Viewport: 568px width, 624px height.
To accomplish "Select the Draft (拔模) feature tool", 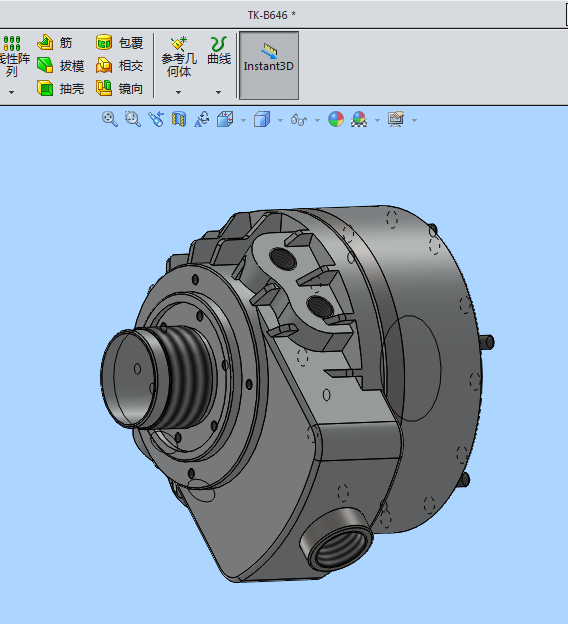I will click(60, 65).
